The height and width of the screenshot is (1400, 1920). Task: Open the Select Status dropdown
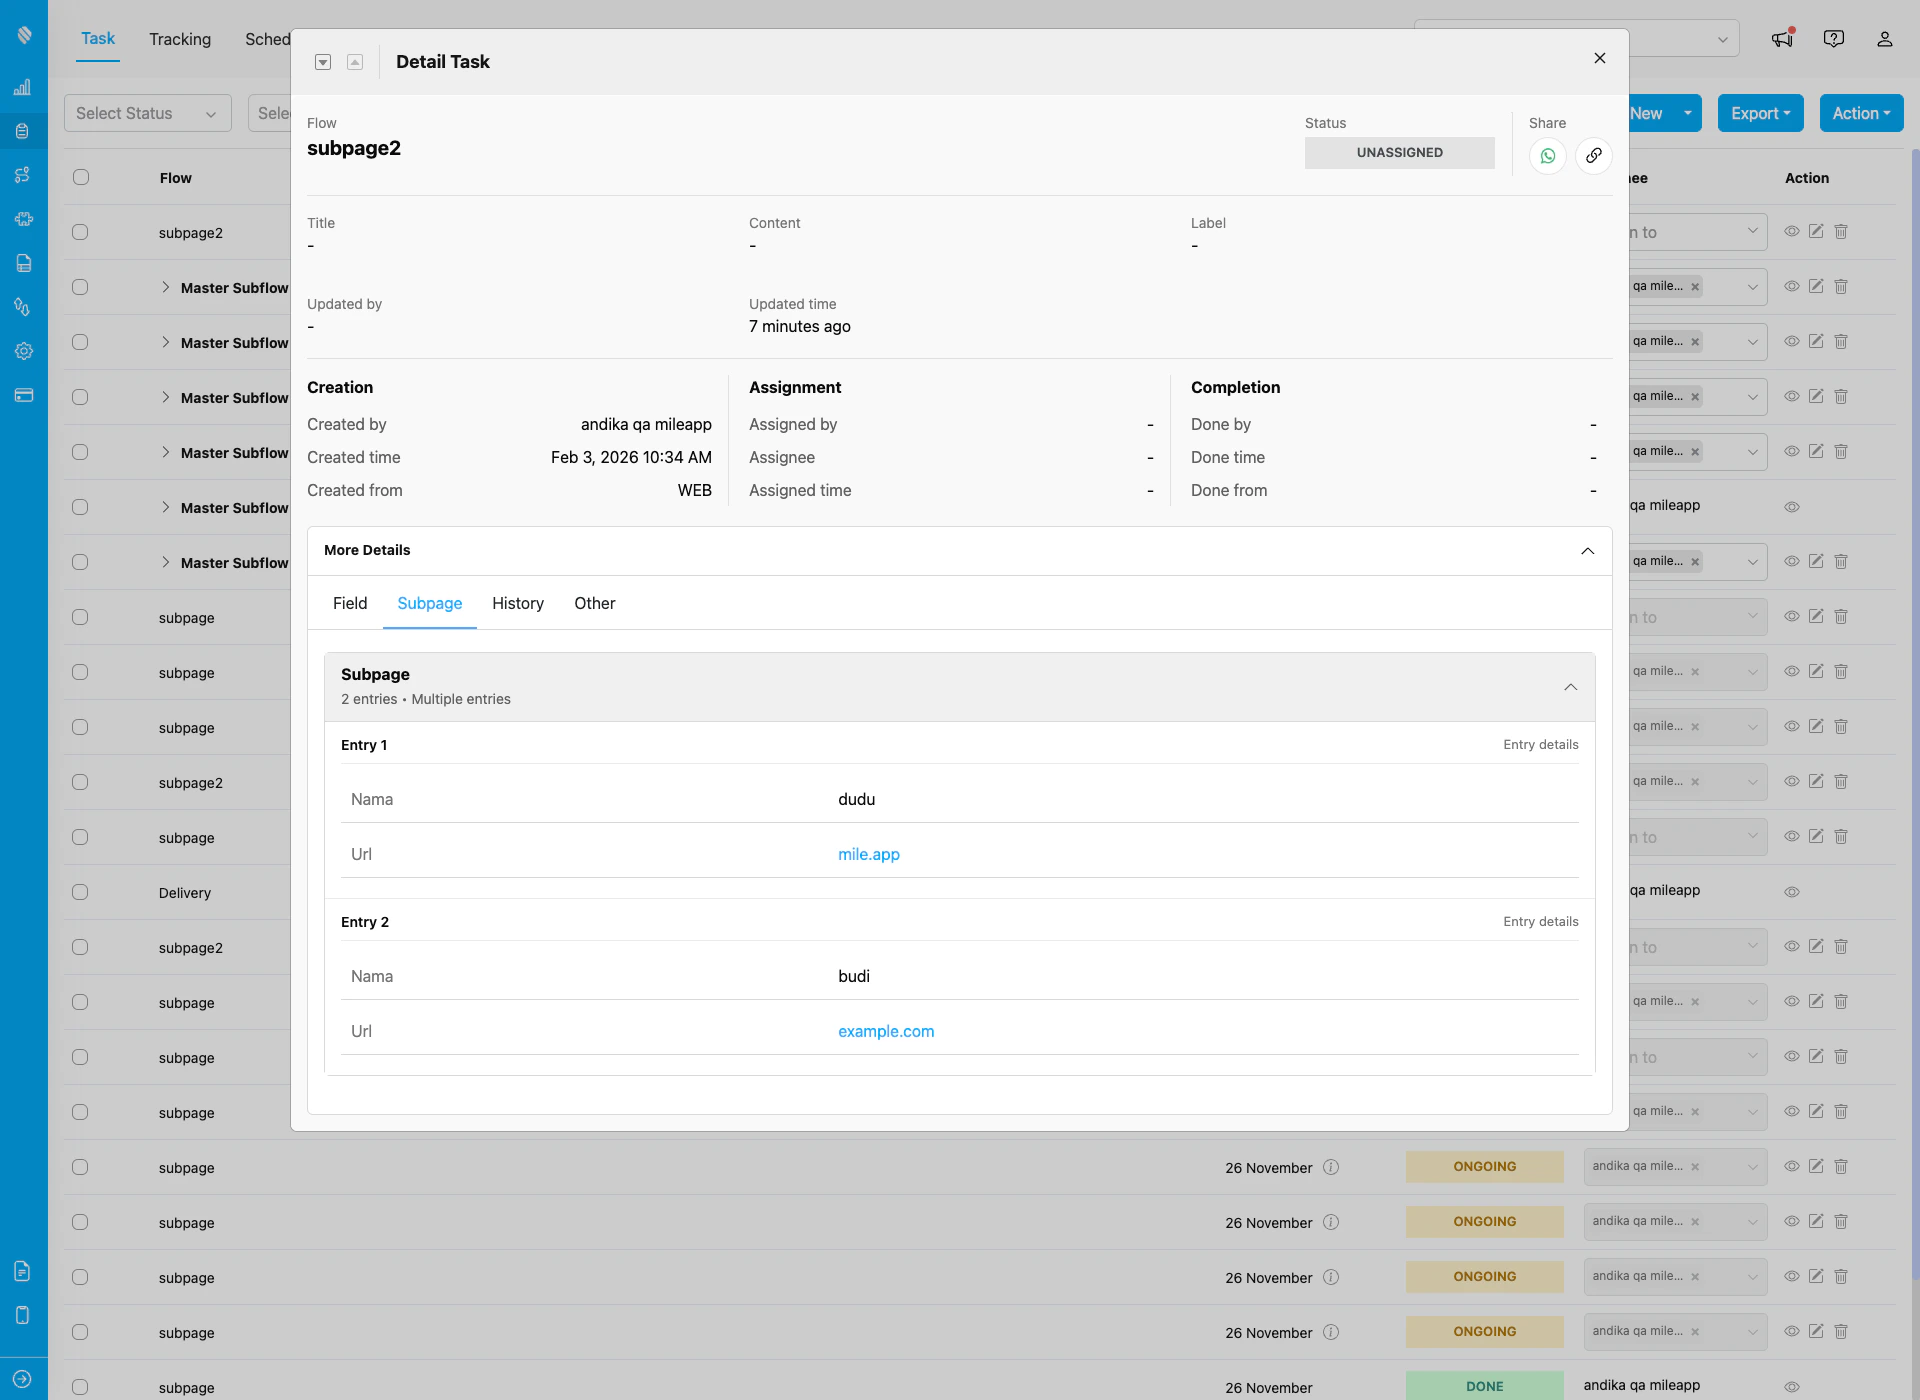pos(147,113)
